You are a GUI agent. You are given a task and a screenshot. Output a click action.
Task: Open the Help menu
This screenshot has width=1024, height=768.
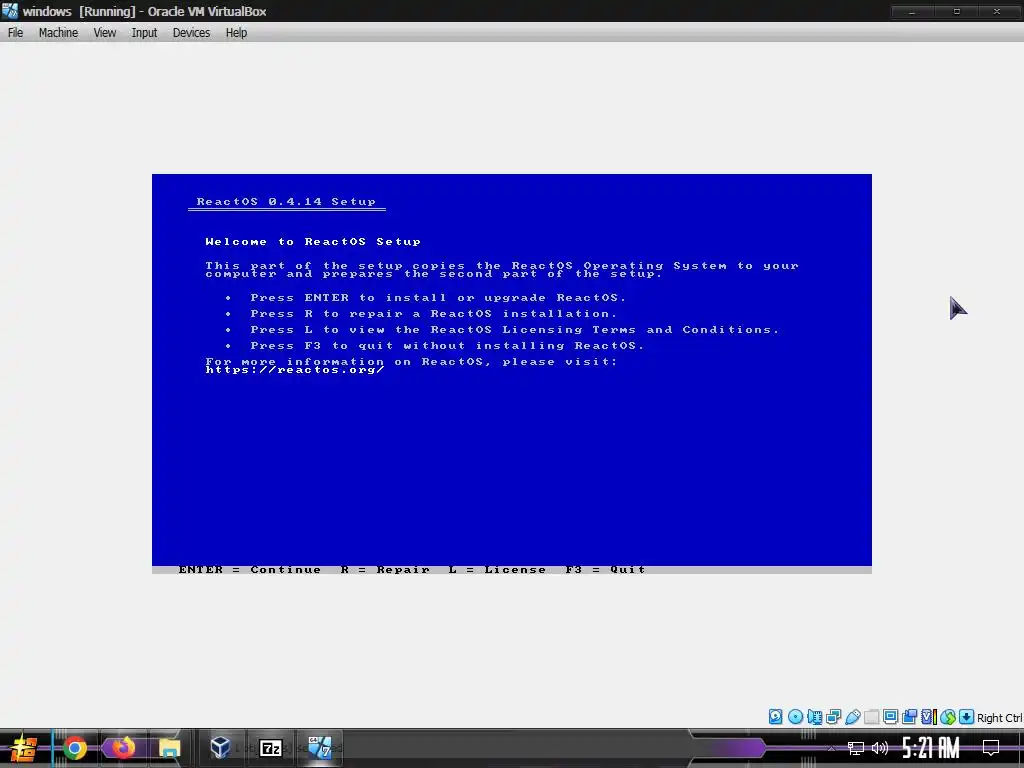tap(236, 33)
